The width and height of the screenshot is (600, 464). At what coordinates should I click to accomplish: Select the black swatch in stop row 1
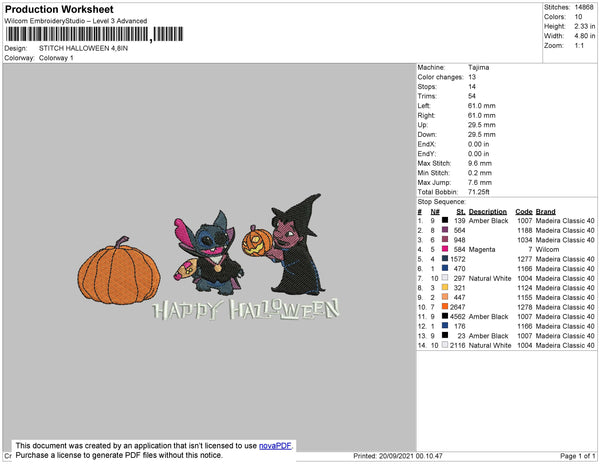coord(445,220)
